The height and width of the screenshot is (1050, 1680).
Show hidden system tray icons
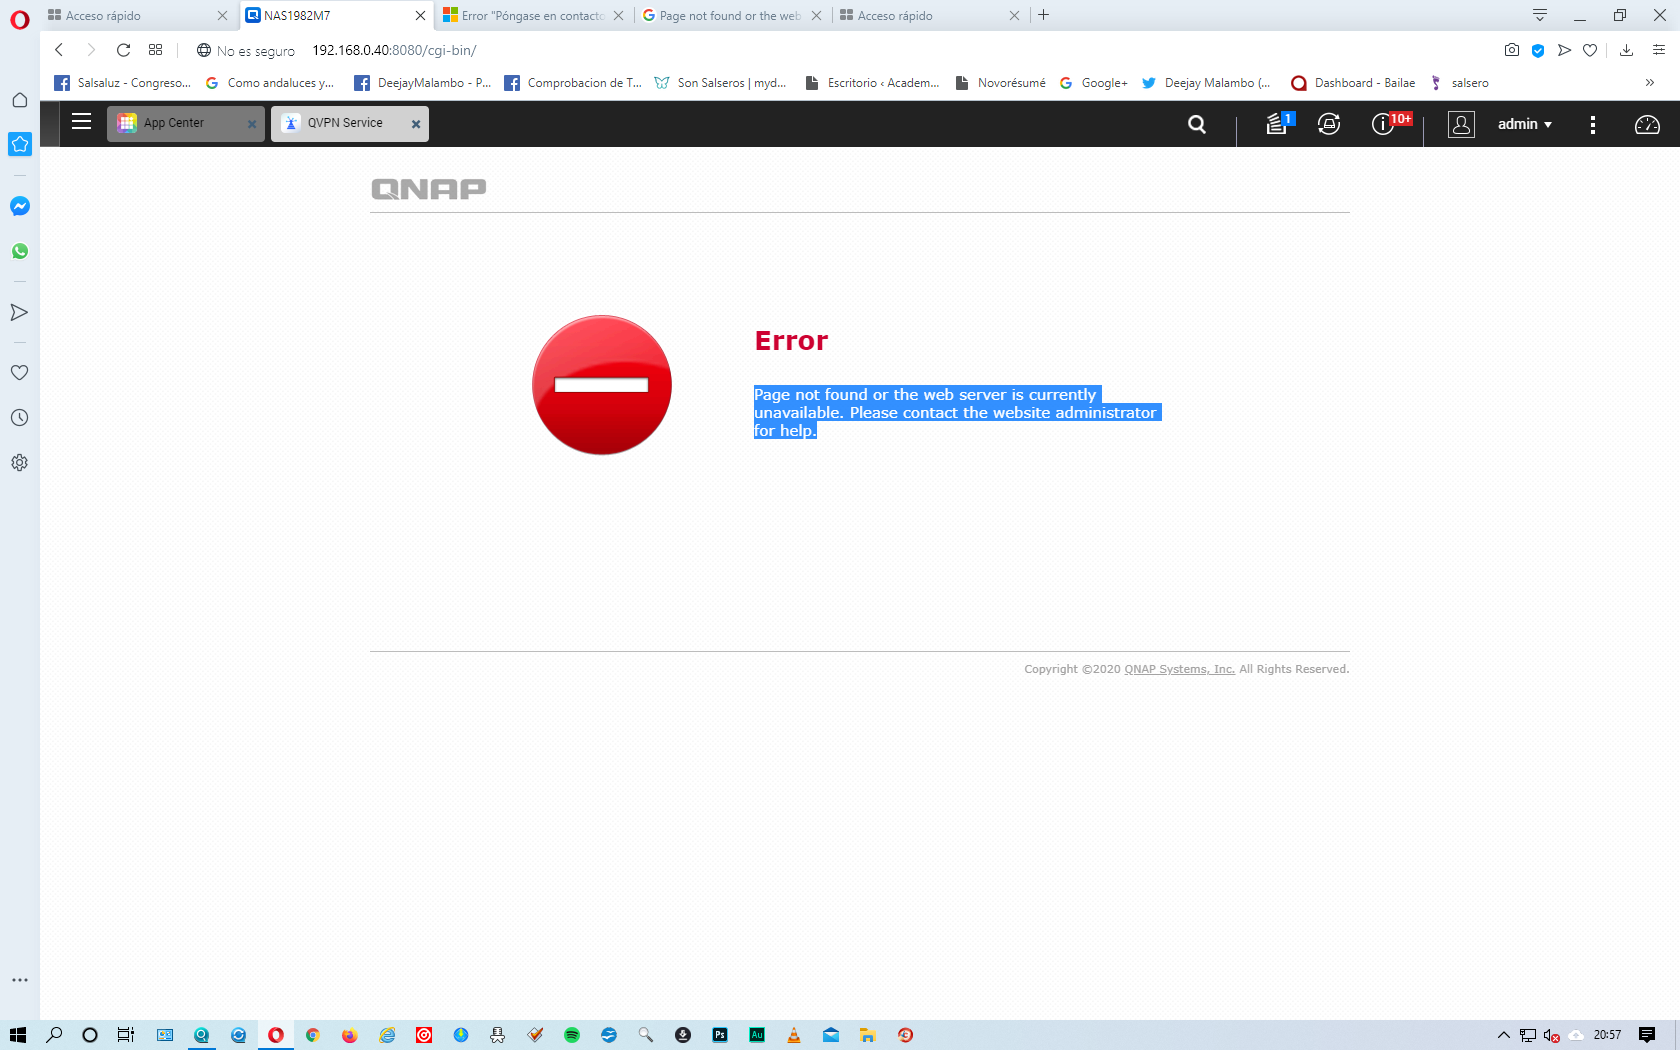(x=1503, y=1035)
